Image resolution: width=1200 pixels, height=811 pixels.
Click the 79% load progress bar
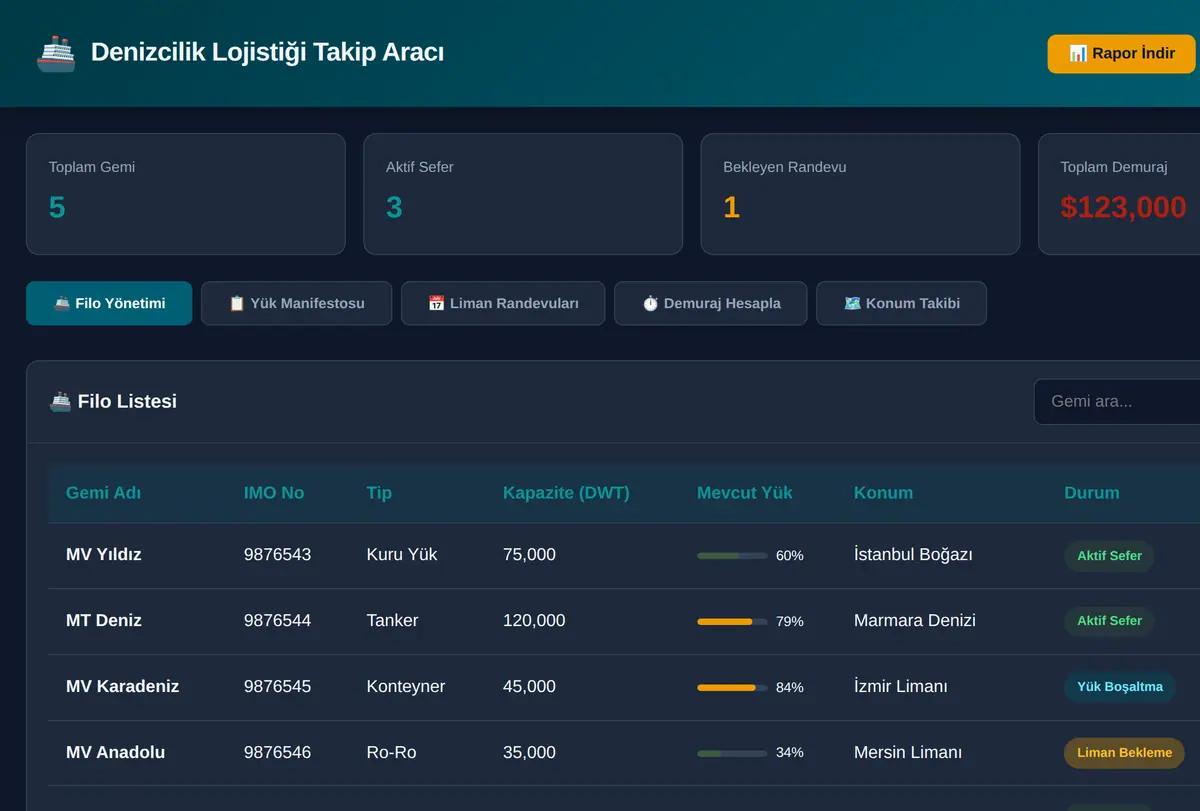732,621
